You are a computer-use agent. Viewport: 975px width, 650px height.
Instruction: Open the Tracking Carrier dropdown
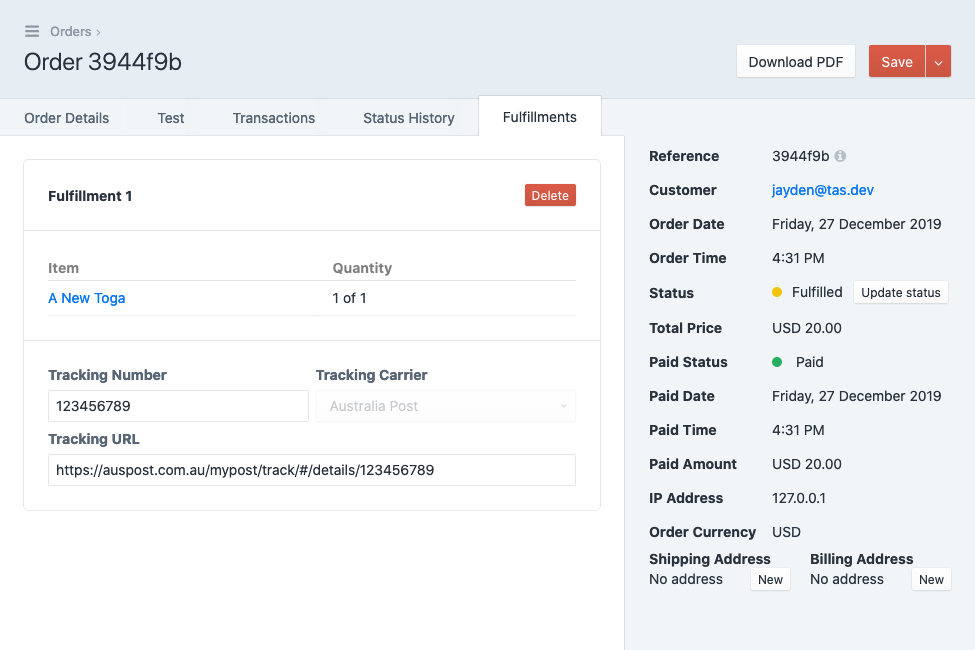point(446,406)
